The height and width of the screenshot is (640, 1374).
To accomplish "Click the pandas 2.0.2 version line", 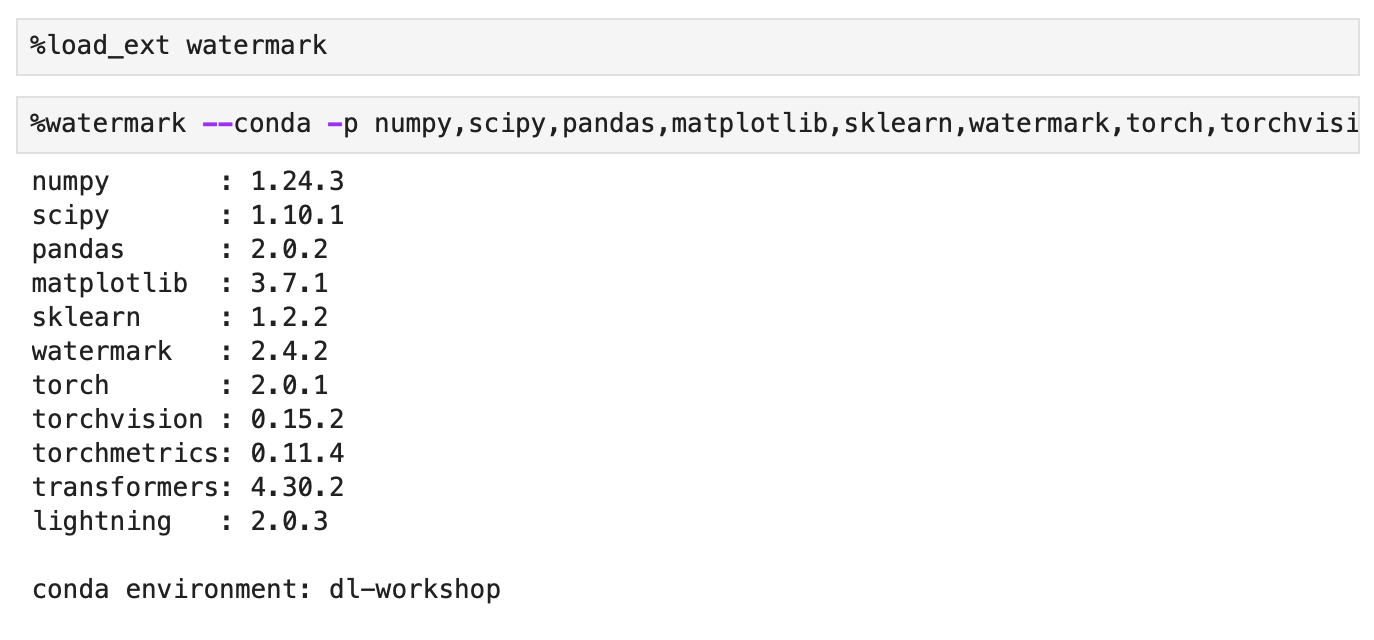I will point(180,250).
